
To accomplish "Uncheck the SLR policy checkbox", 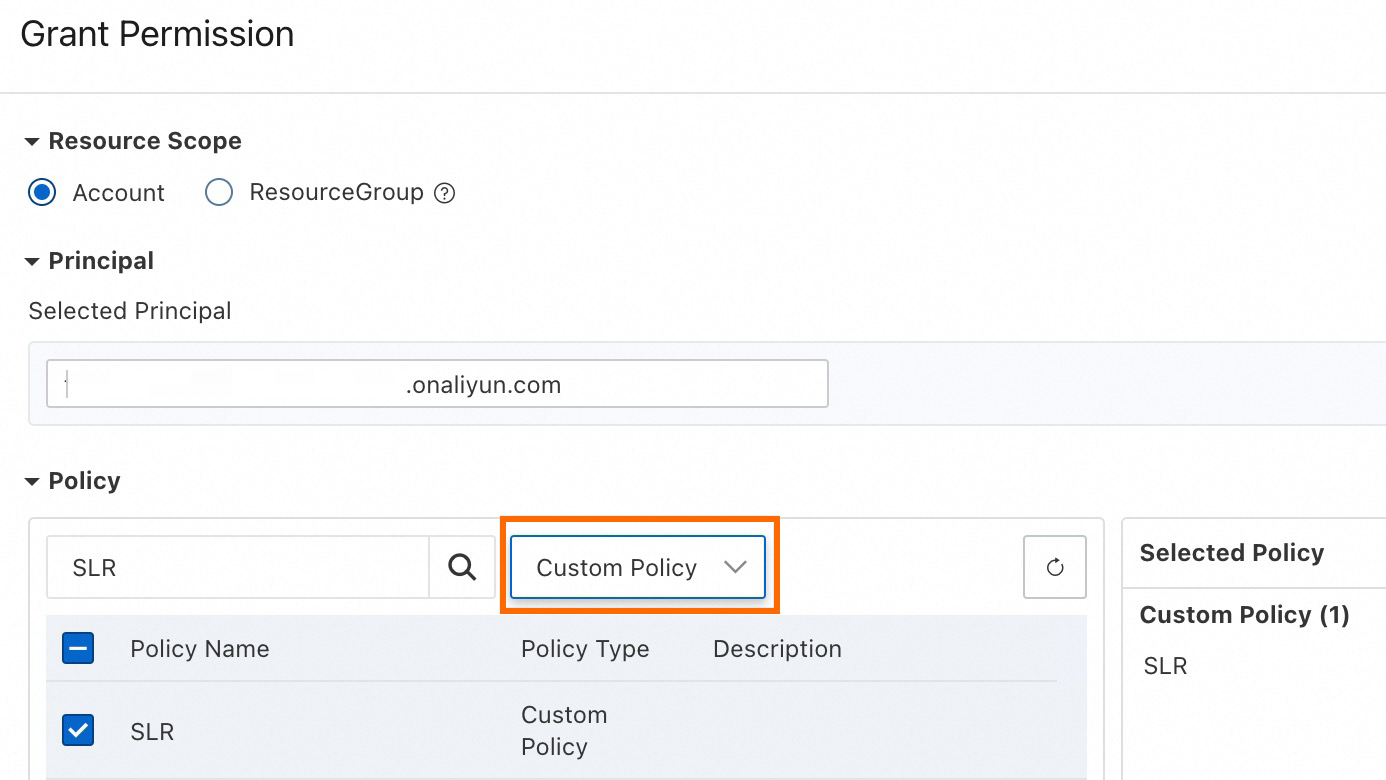I will tap(77, 731).
